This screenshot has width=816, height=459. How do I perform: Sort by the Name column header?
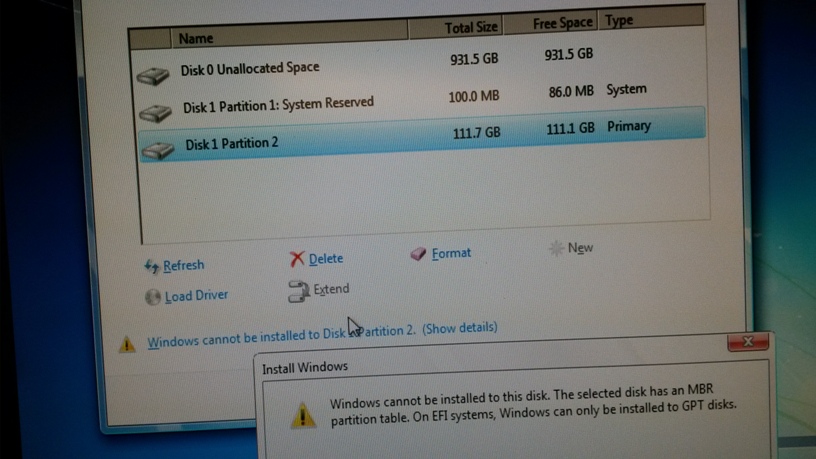pyautogui.click(x=289, y=34)
